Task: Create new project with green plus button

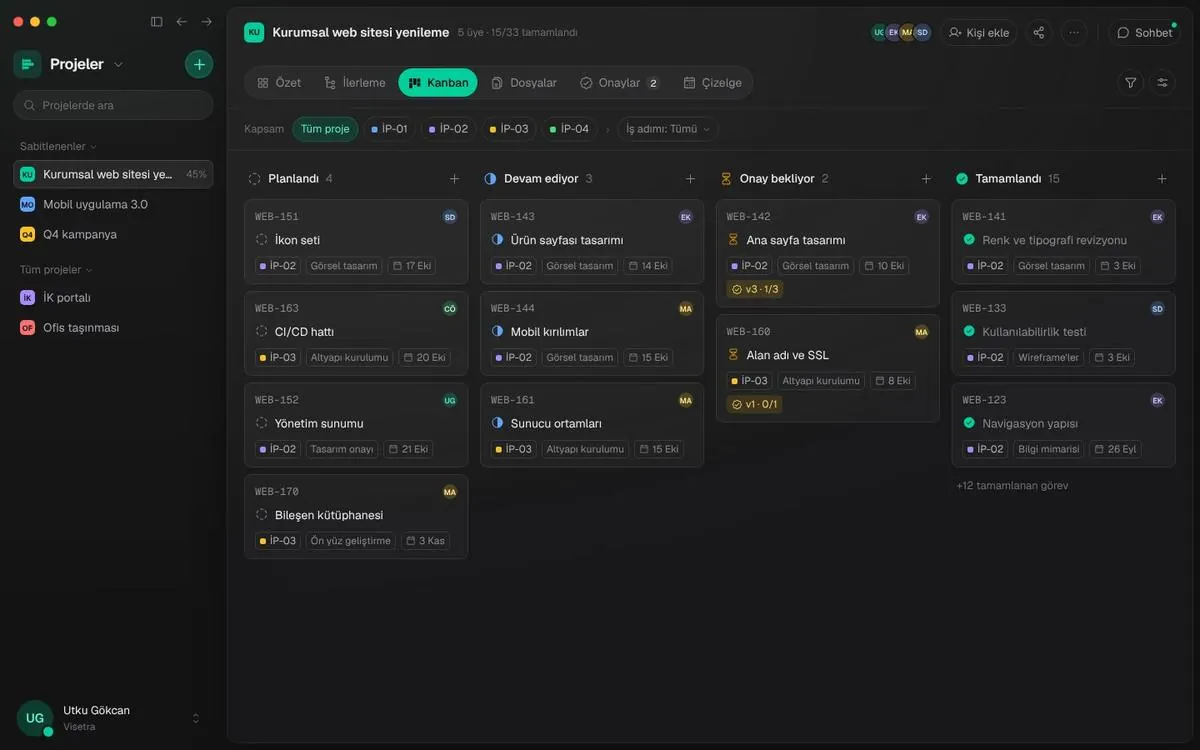Action: 199,64
